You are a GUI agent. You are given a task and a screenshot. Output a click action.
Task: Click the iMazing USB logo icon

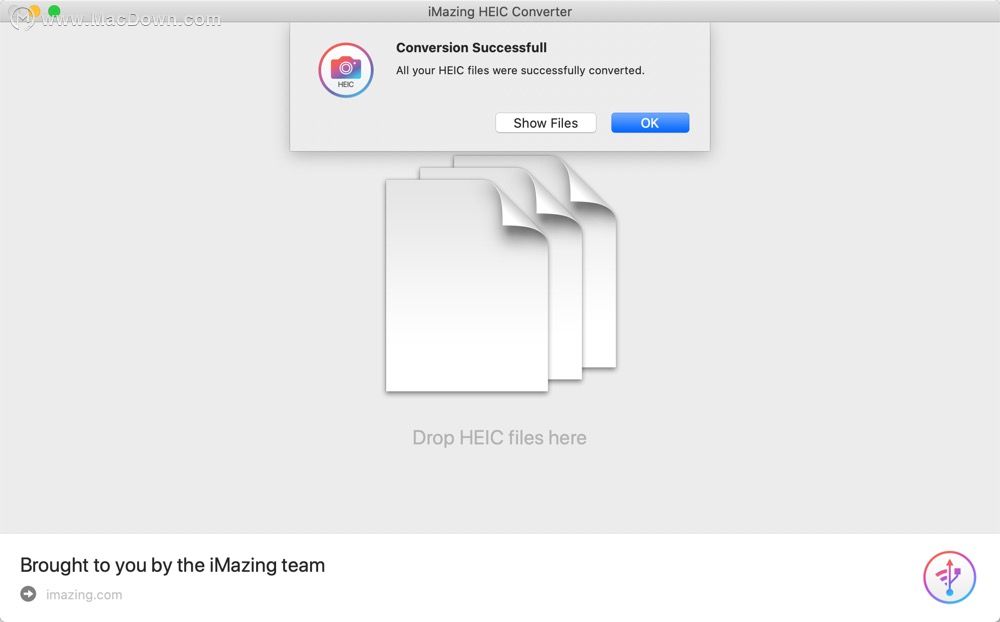point(950,577)
